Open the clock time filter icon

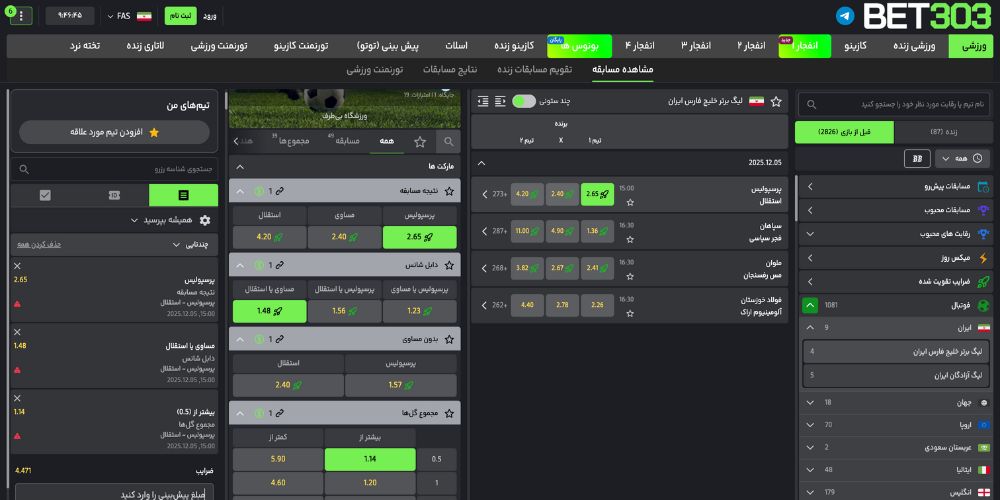point(977,158)
